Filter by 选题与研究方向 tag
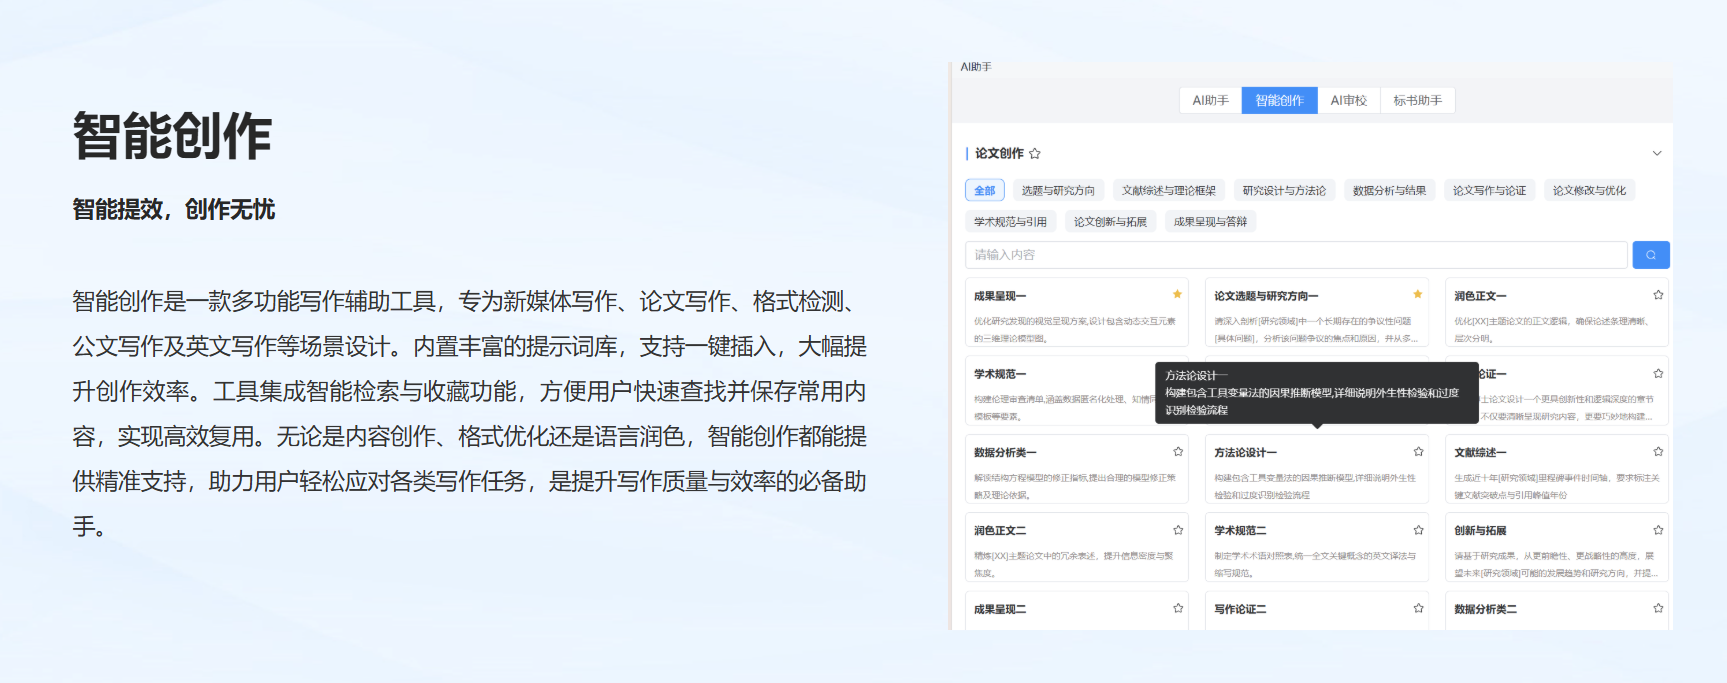Screen dimensions: 1727x683 tap(1058, 191)
